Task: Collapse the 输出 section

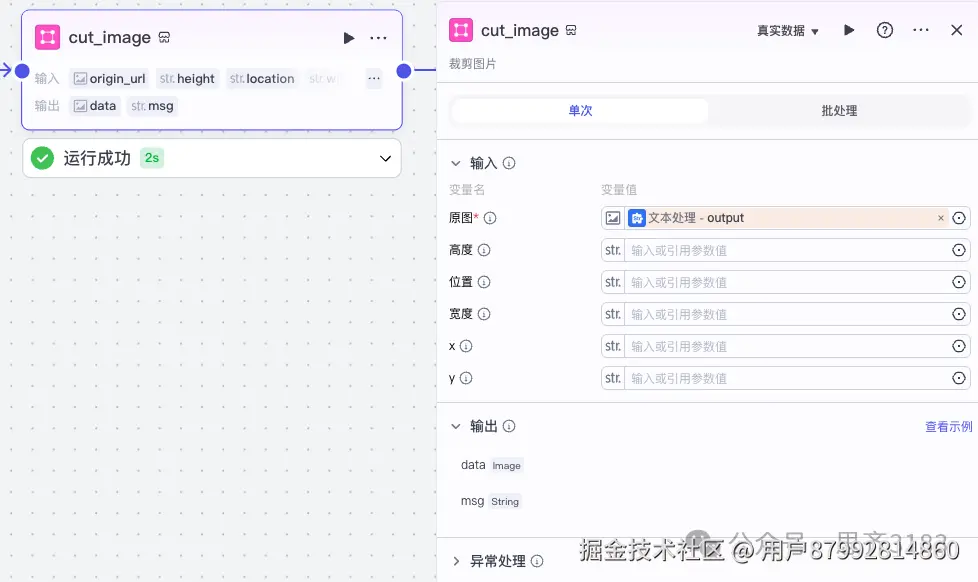Action: (x=456, y=426)
